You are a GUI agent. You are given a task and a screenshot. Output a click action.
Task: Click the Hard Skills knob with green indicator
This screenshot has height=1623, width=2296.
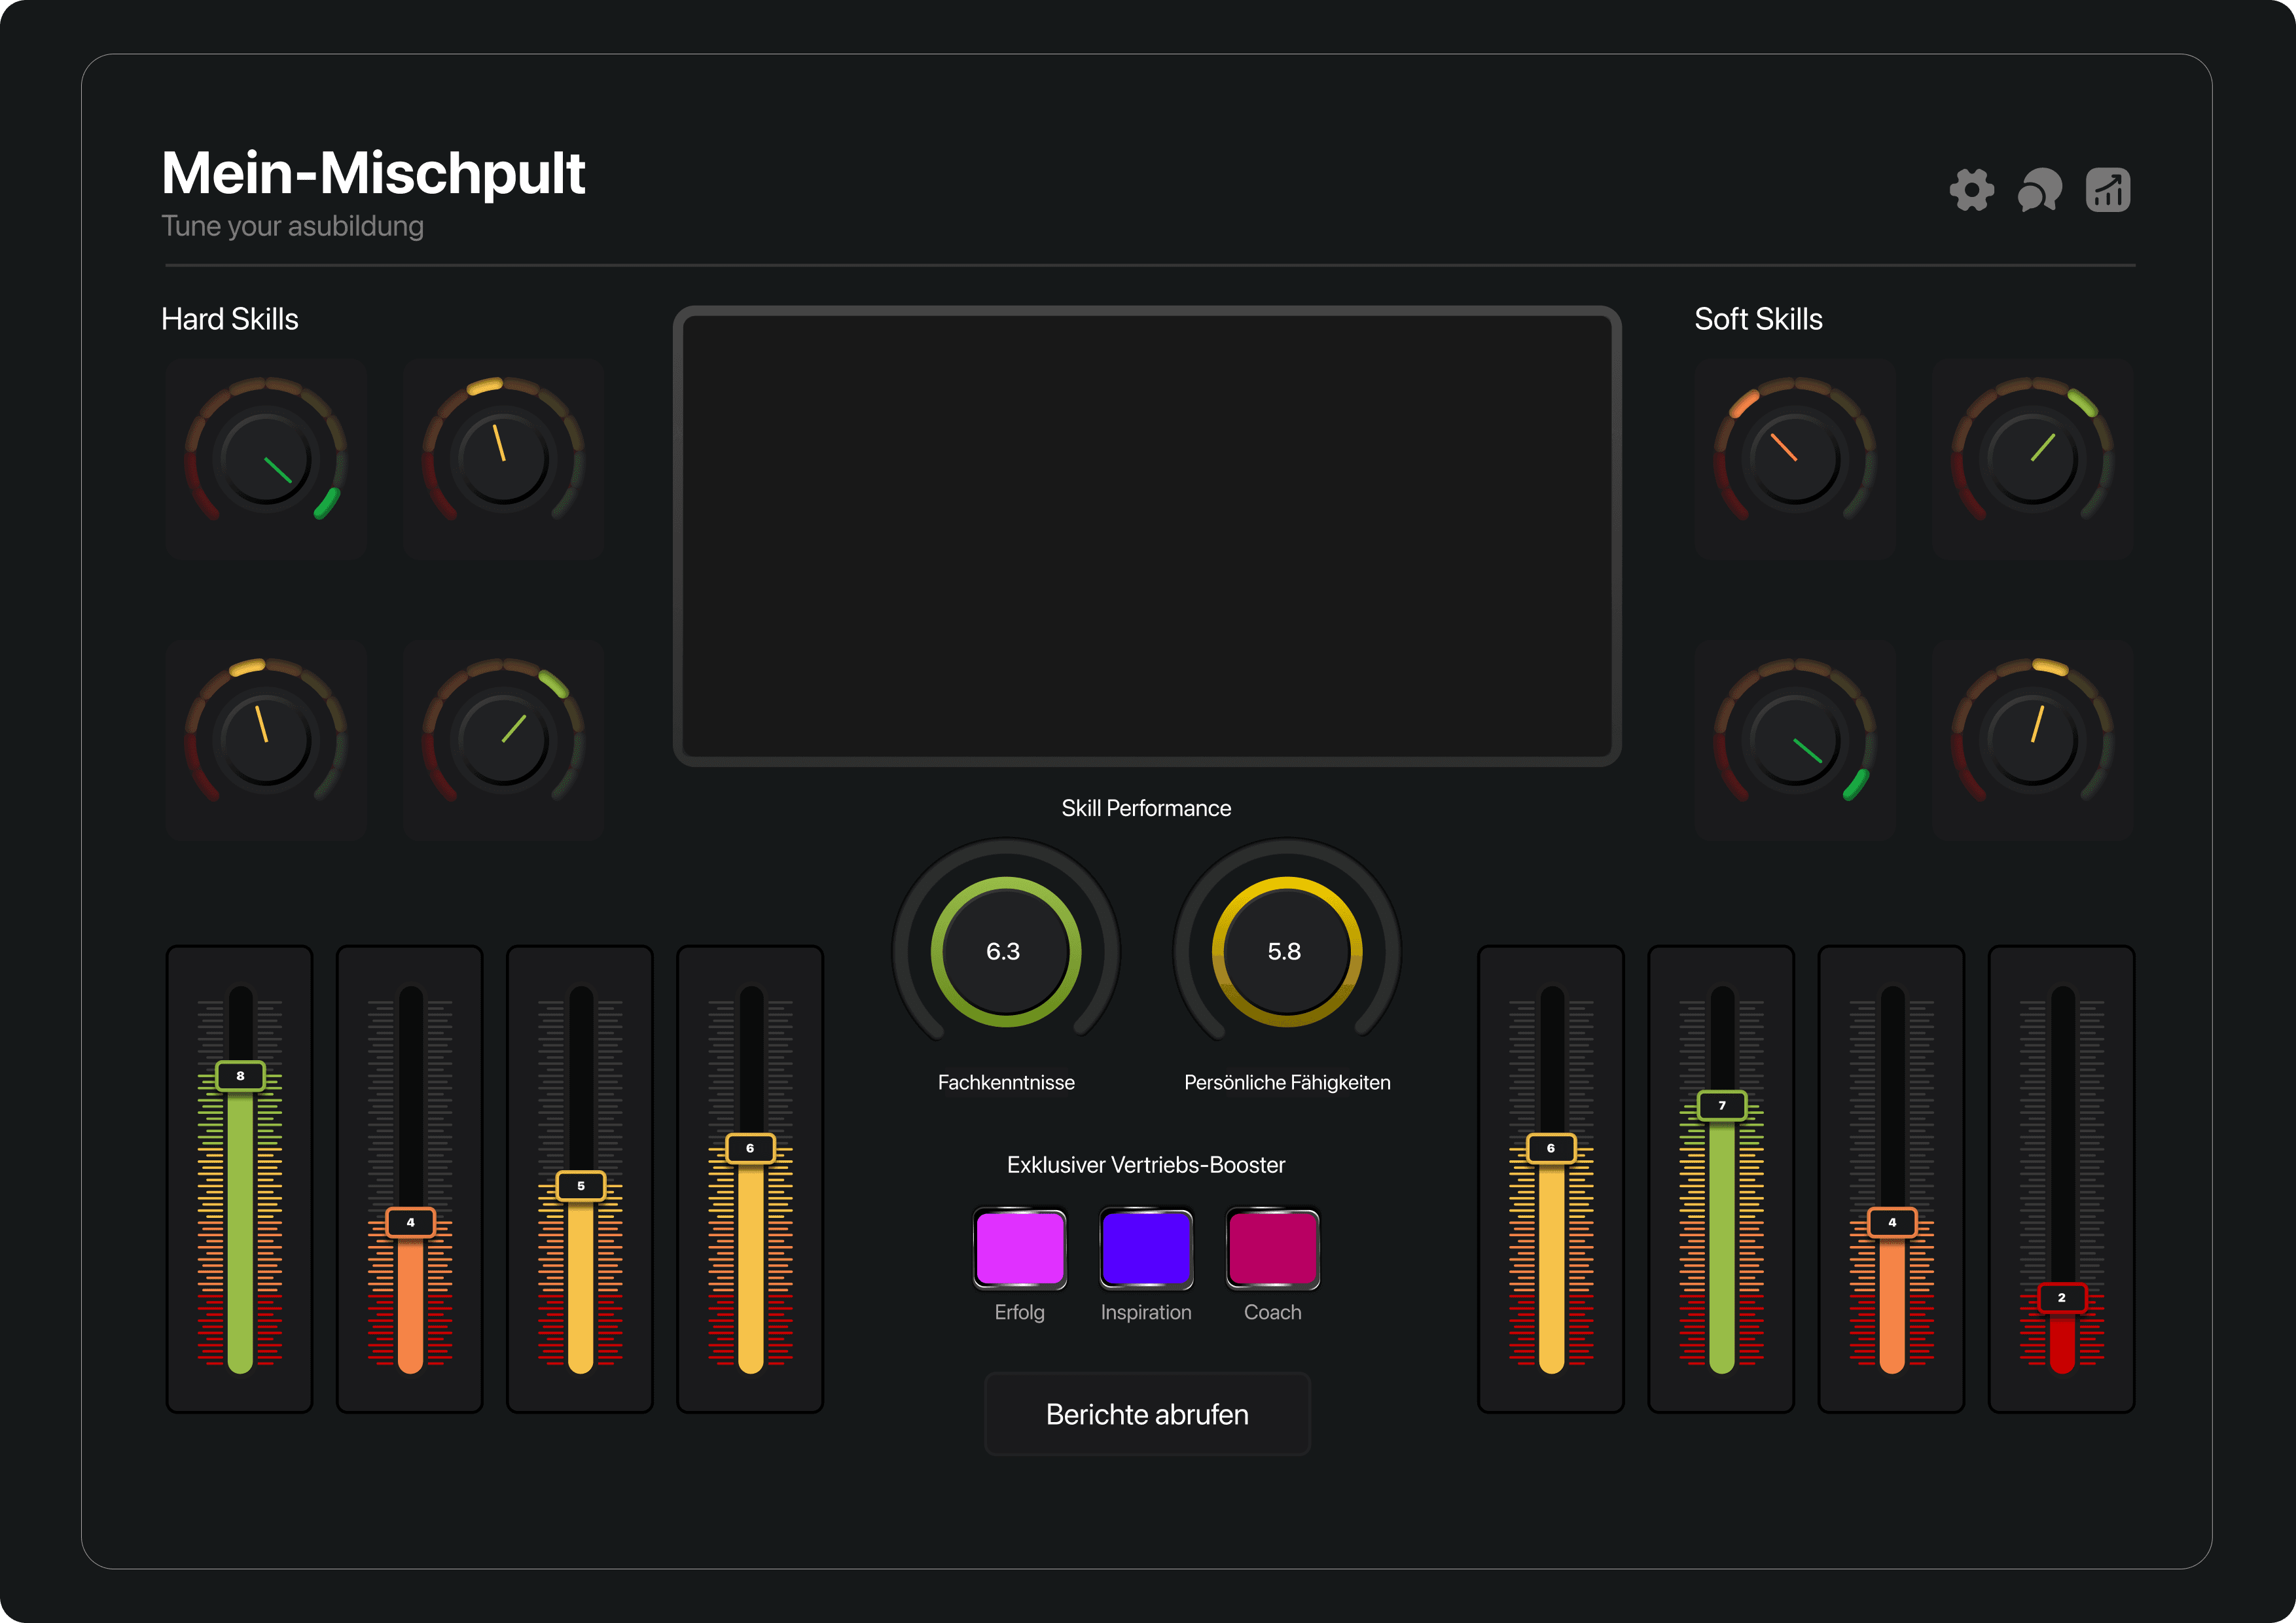click(266, 459)
